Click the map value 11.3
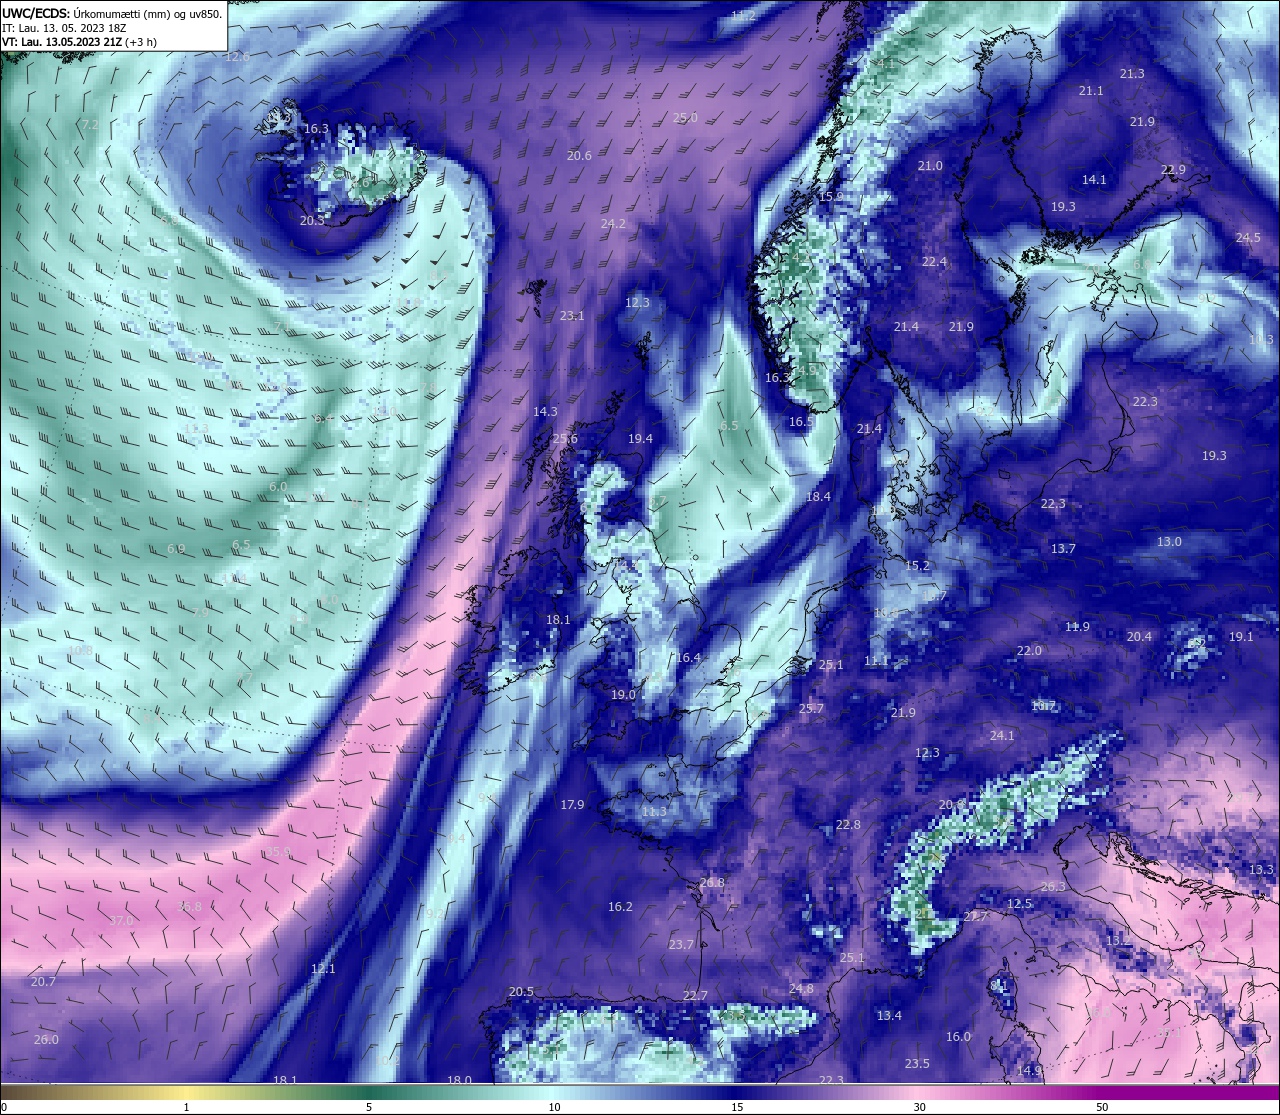Image resolution: width=1280 pixels, height=1115 pixels. click(654, 812)
